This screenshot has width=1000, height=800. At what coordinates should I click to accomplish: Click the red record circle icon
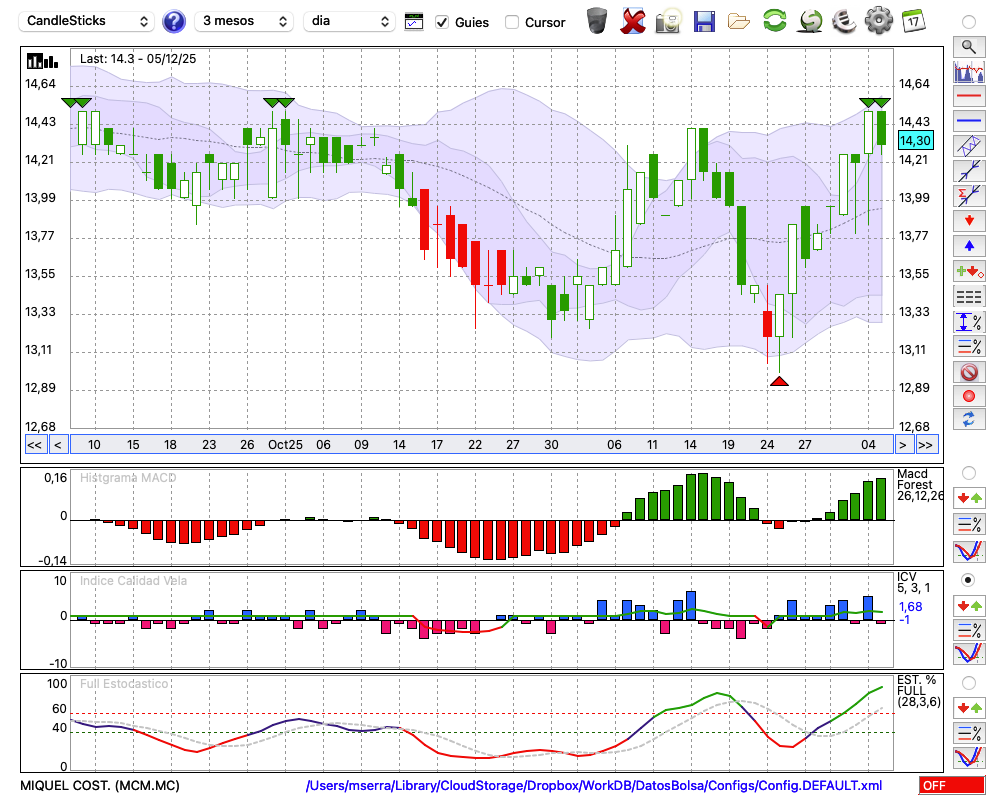click(969, 396)
